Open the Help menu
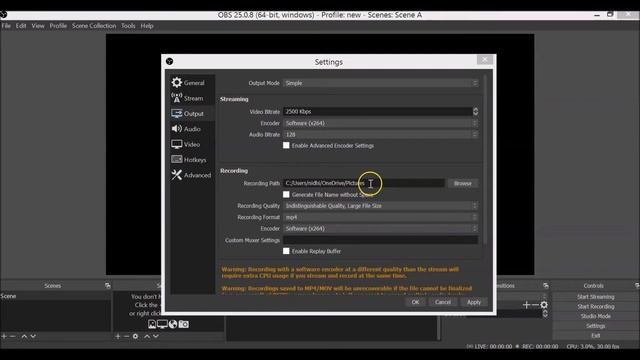640x360 pixels. point(147,26)
